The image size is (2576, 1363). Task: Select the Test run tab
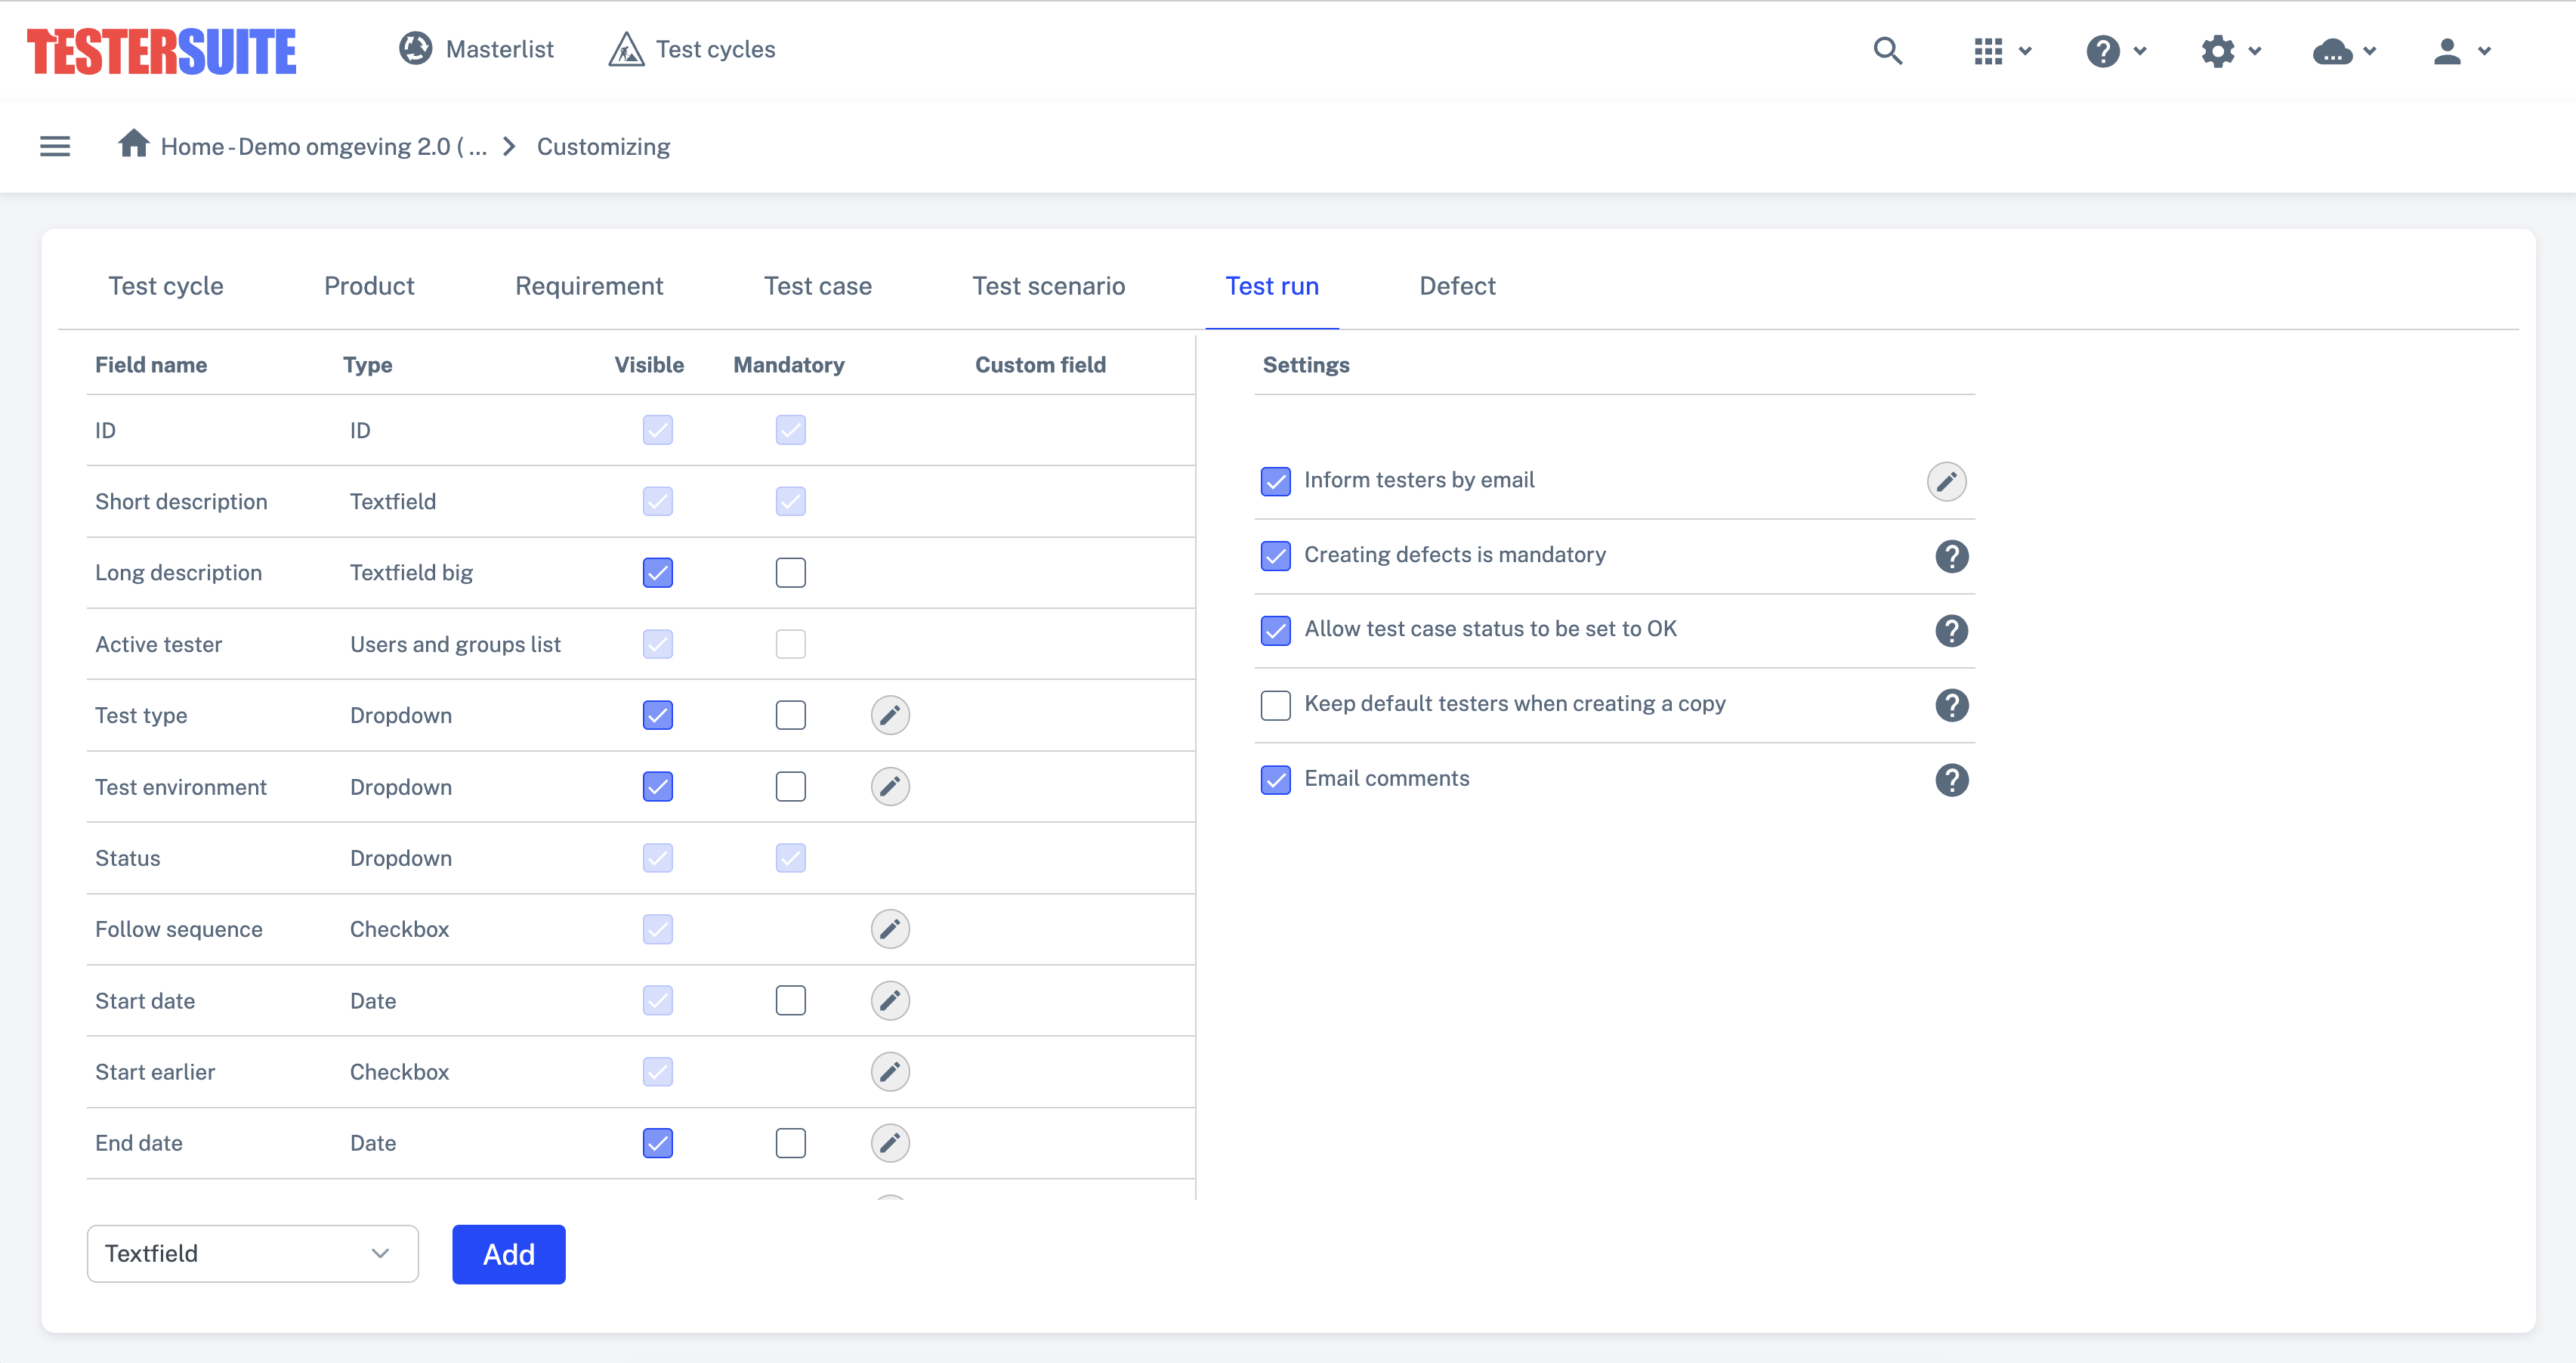pyautogui.click(x=1272, y=286)
